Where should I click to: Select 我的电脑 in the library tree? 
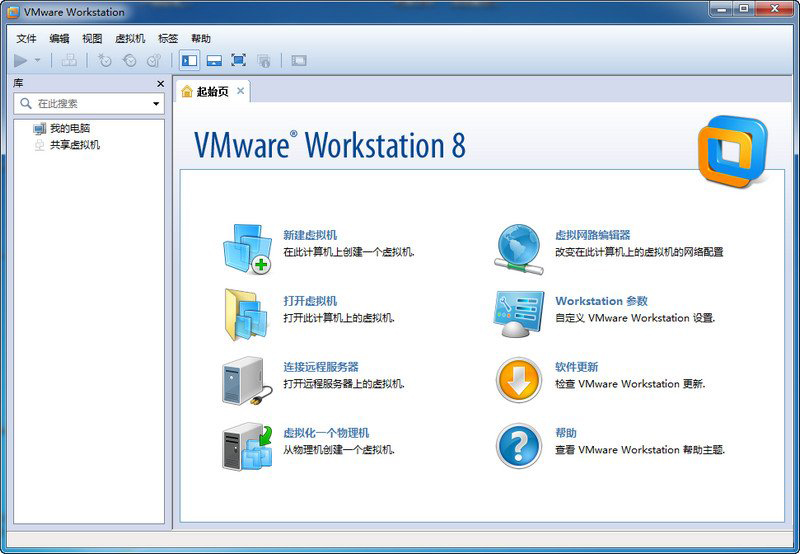tap(70, 128)
